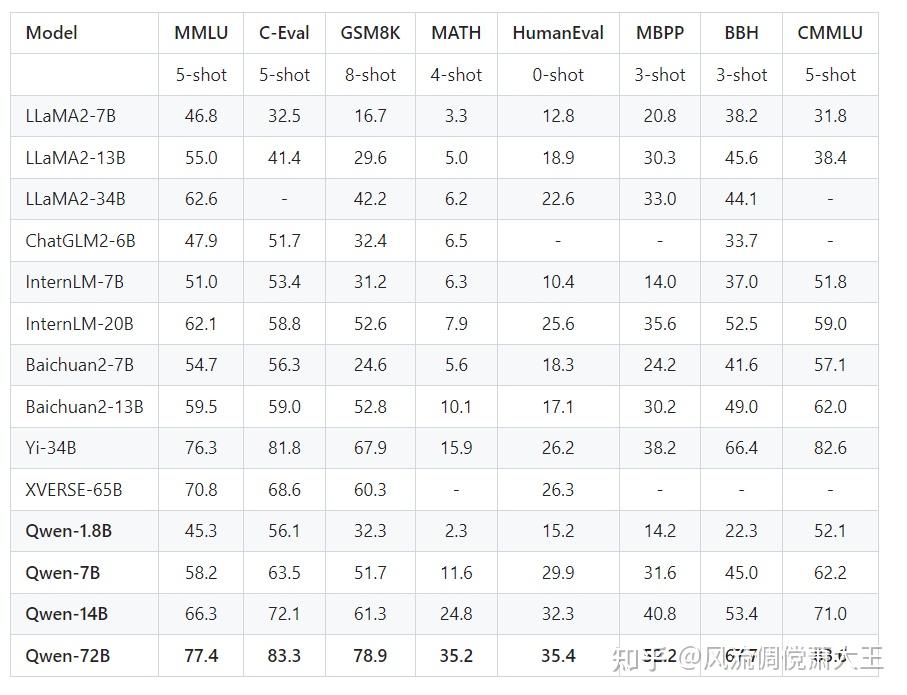
Task: Select the C-Eval column header
Action: [x=284, y=33]
